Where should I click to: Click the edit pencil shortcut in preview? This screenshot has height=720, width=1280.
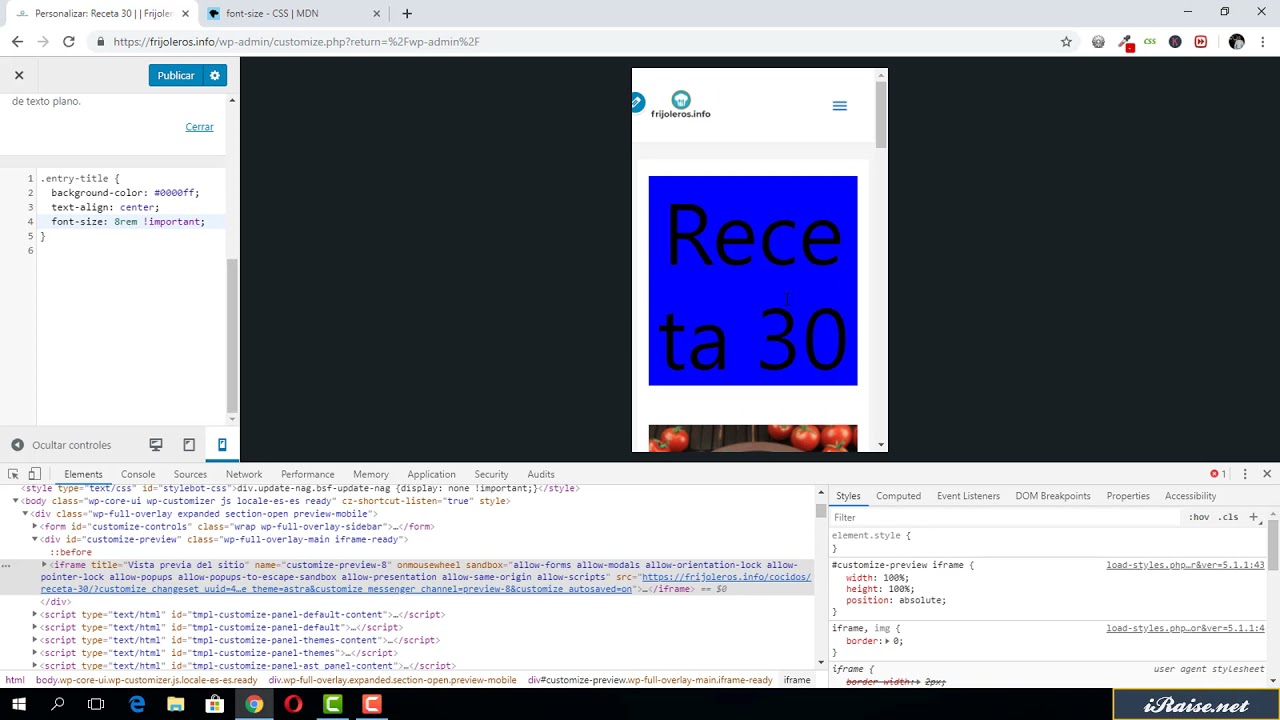click(637, 102)
